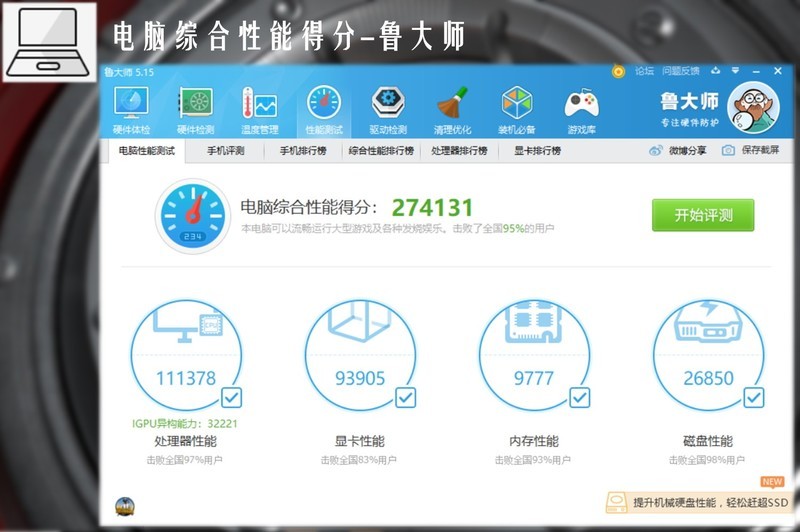This screenshot has height=532, width=800.
Task: Click the 内存性能 label
Action: point(534,441)
